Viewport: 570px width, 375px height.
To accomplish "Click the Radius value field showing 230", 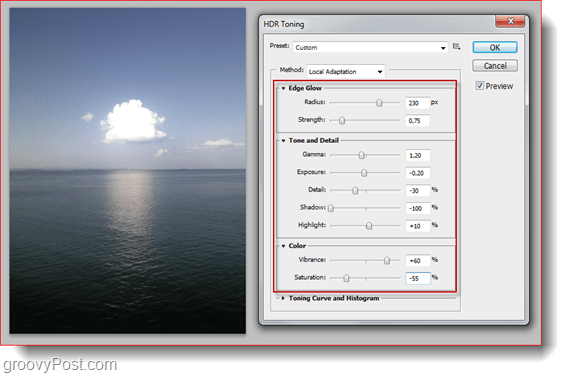I will point(417,103).
